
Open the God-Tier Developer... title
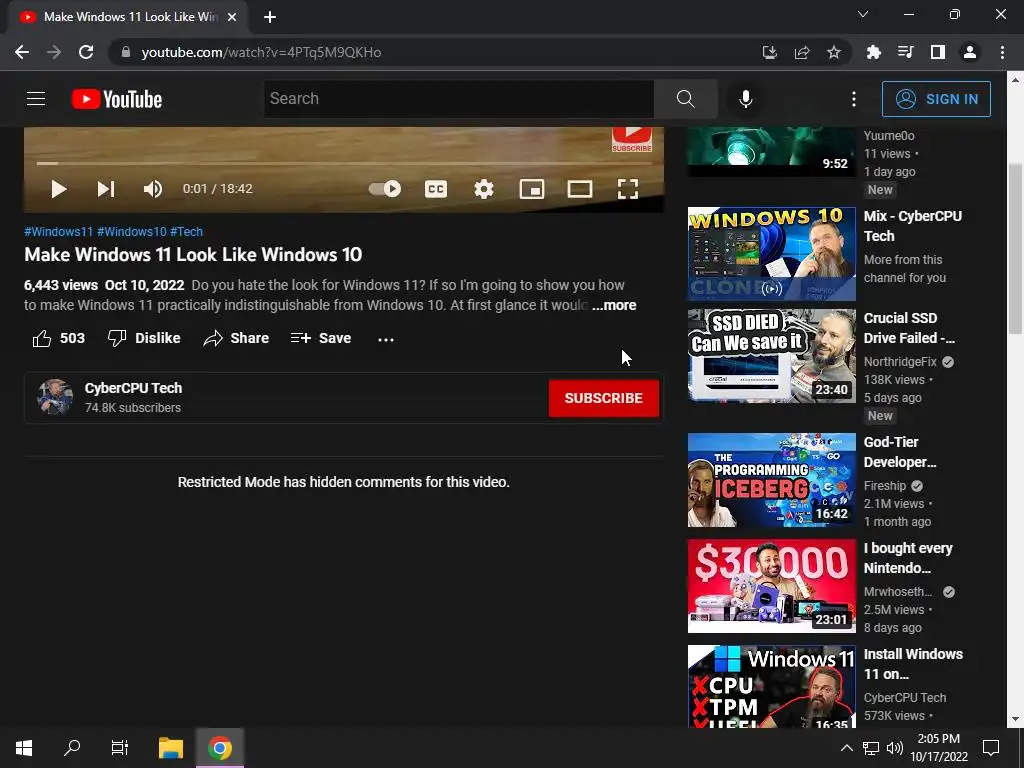(x=900, y=452)
